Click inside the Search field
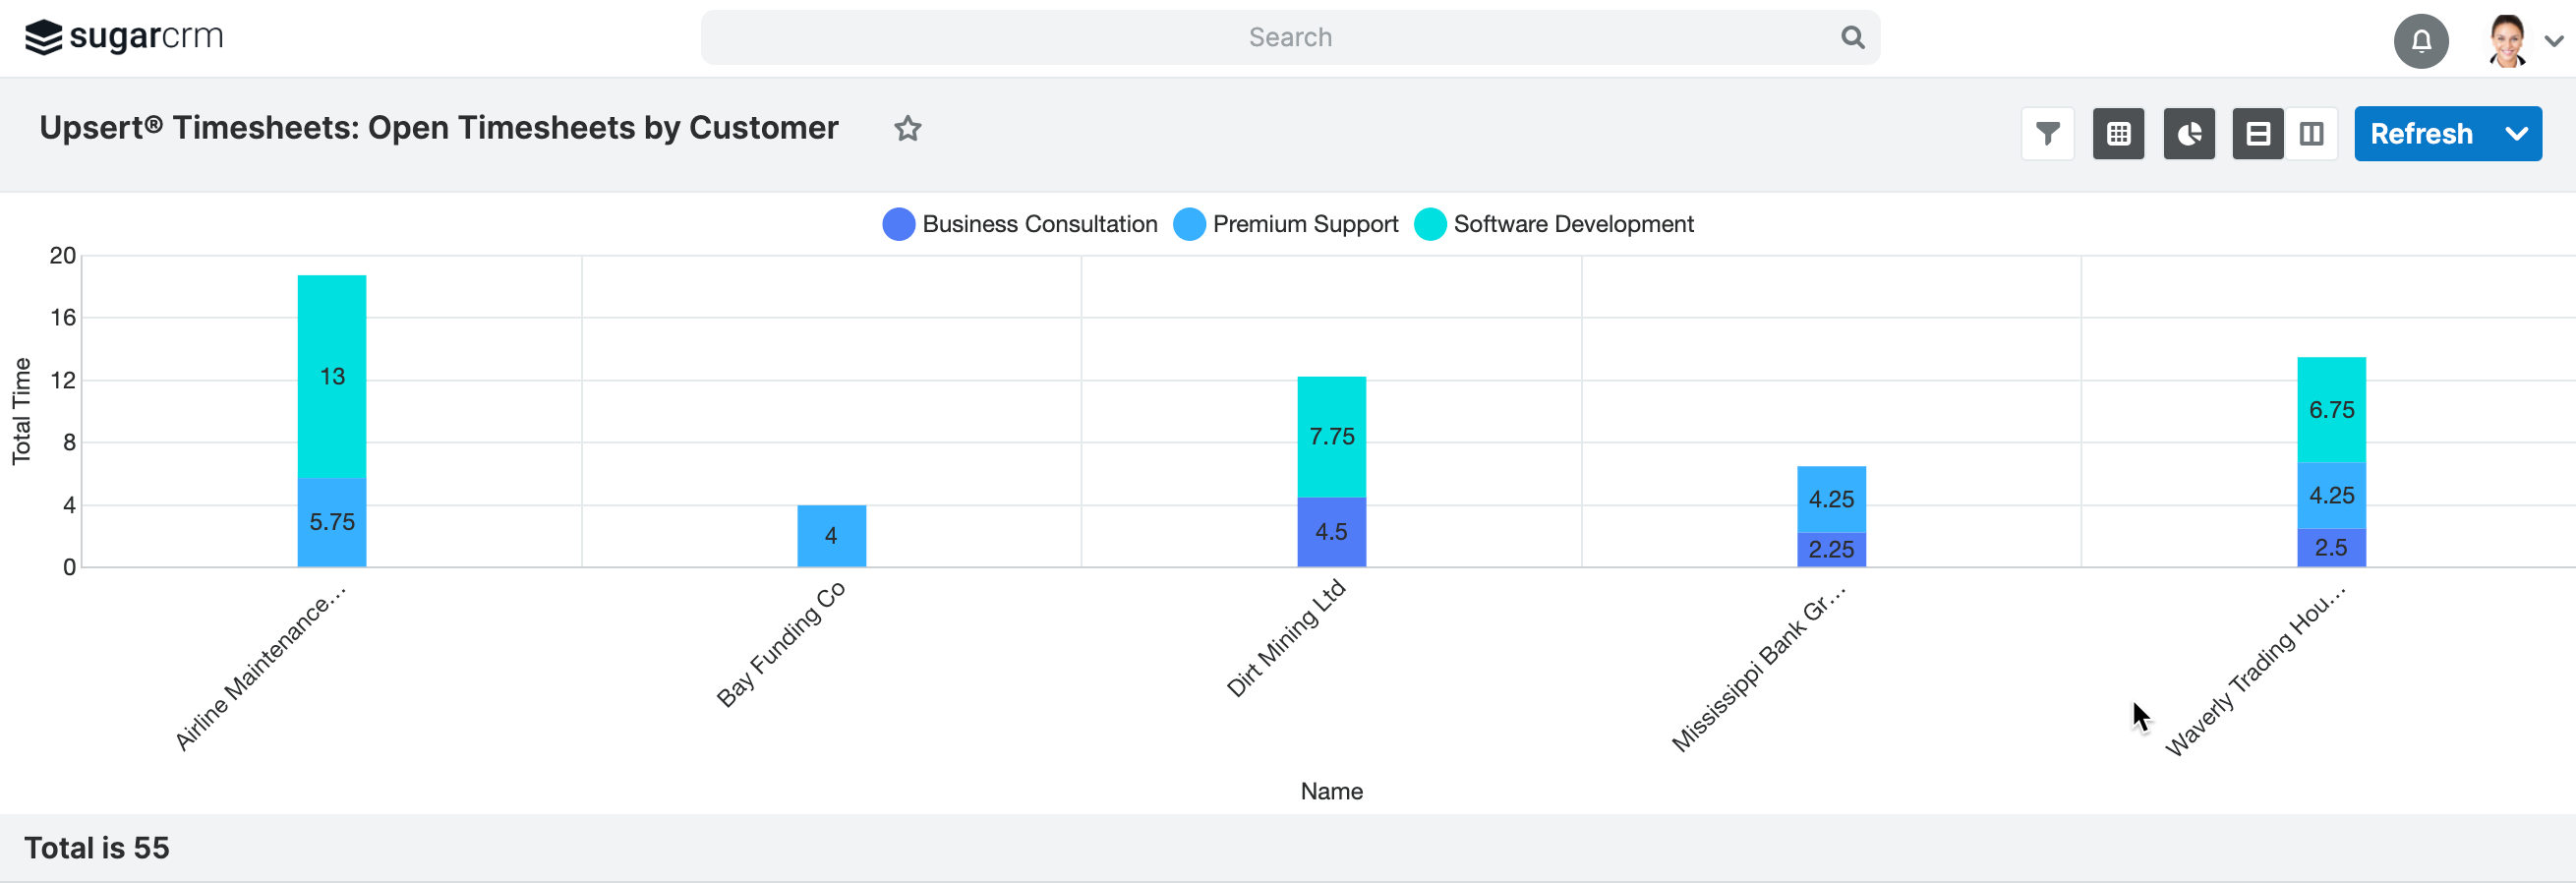Screen dimensions: 2576x883 (1290, 37)
